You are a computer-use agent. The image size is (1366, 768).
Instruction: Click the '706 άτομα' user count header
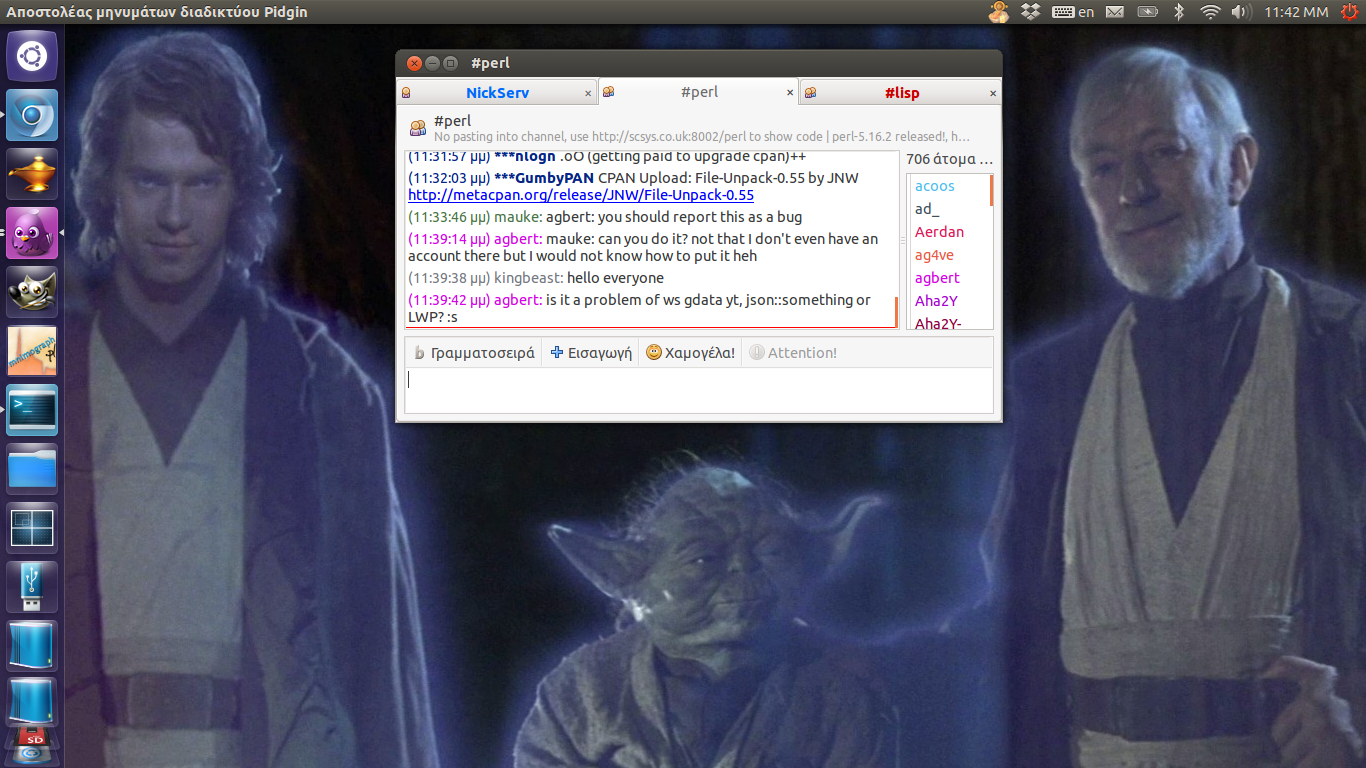(949, 159)
